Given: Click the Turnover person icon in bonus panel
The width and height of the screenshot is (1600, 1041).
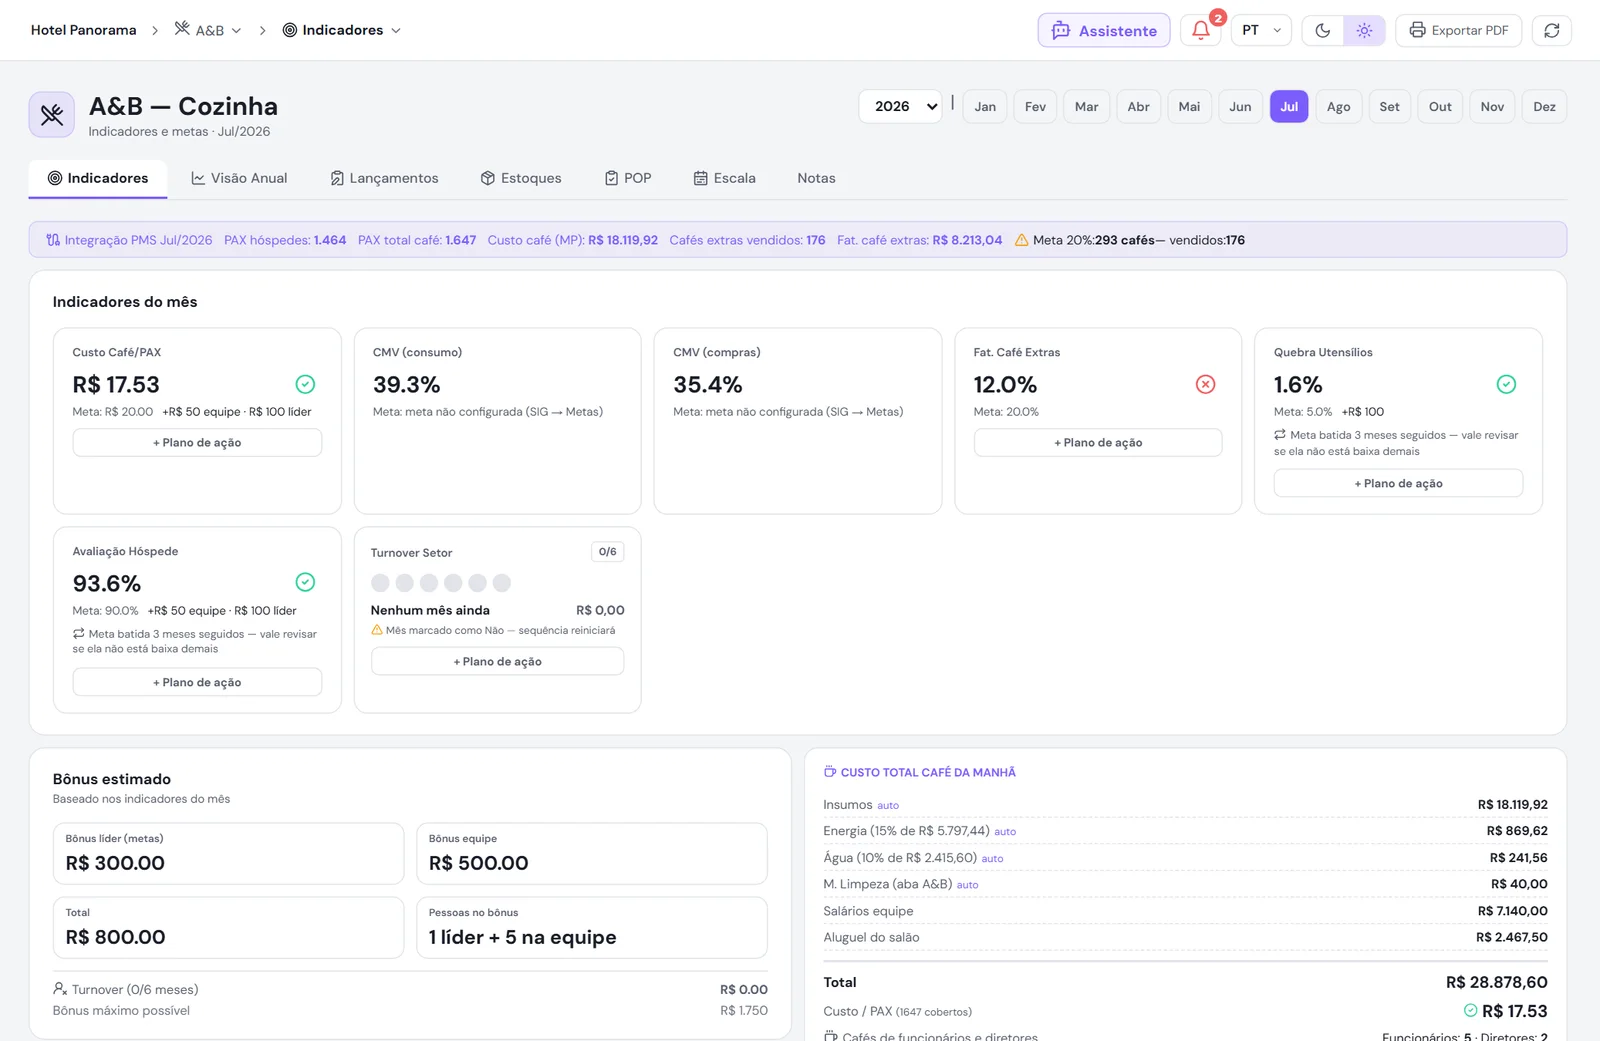Looking at the screenshot, I should coord(60,989).
